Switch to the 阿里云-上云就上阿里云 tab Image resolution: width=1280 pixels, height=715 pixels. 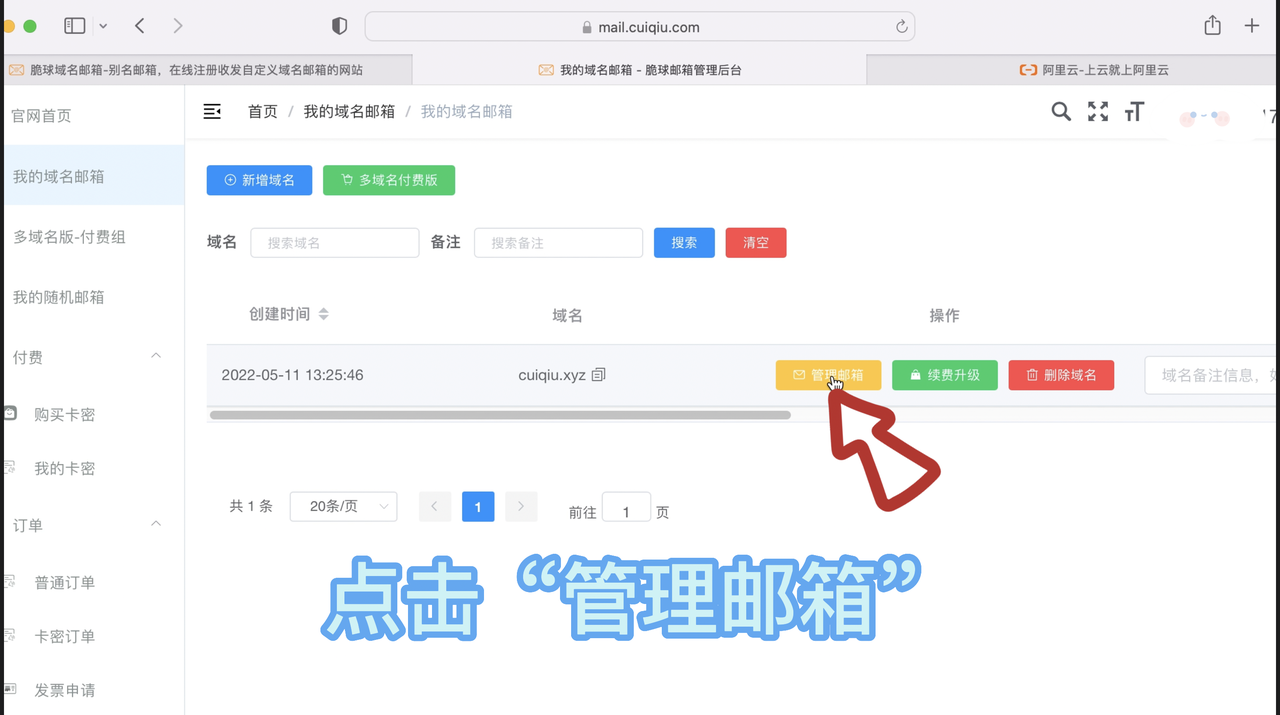click(1073, 70)
